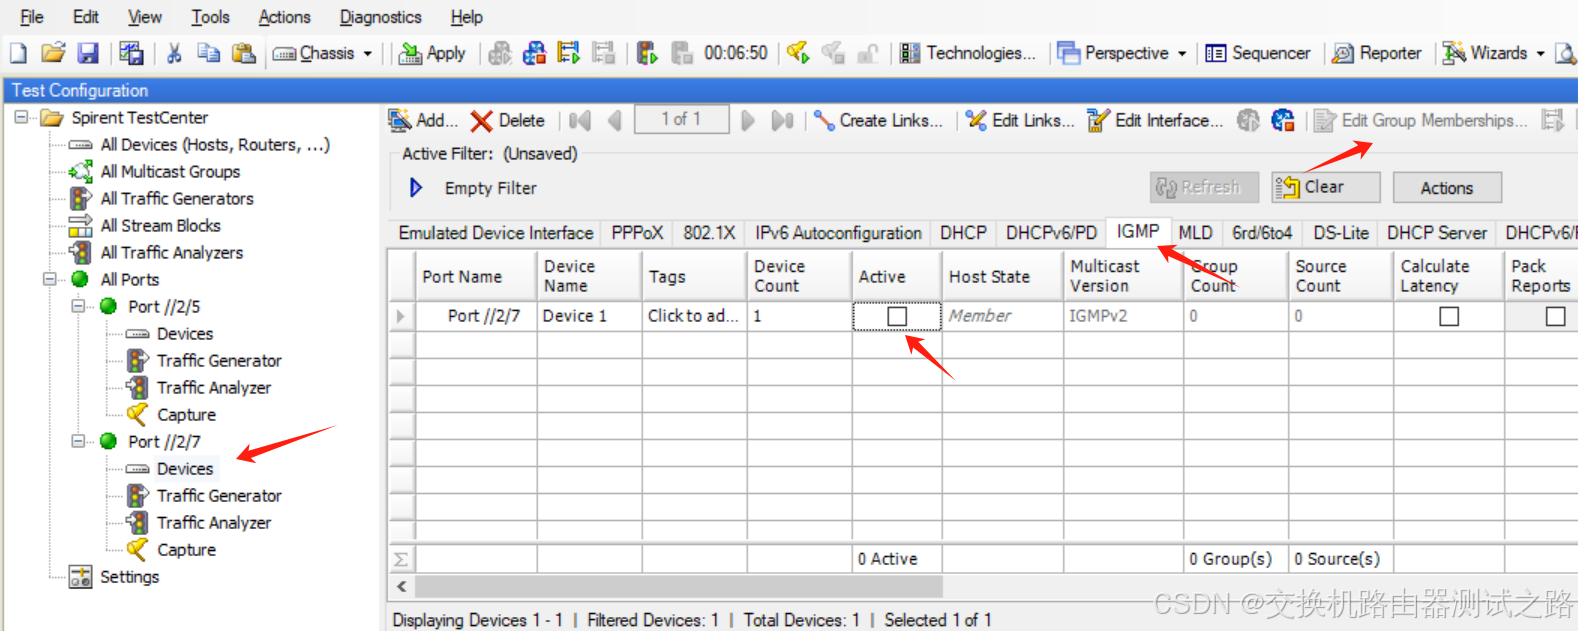Click the scrollbar left arrow below grid

click(x=402, y=586)
